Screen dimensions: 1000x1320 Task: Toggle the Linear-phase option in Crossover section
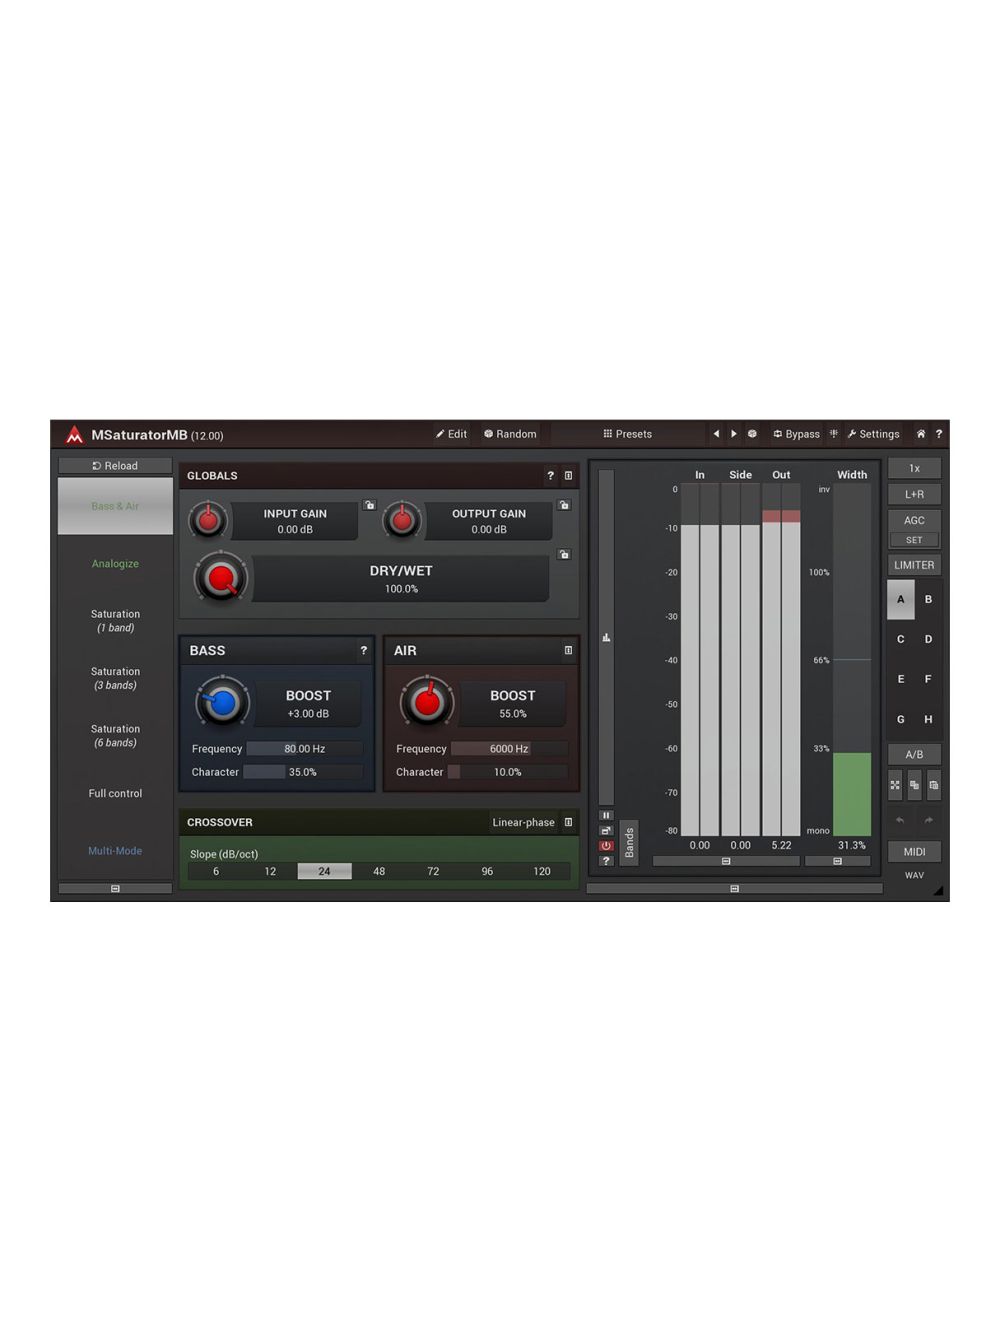(523, 822)
